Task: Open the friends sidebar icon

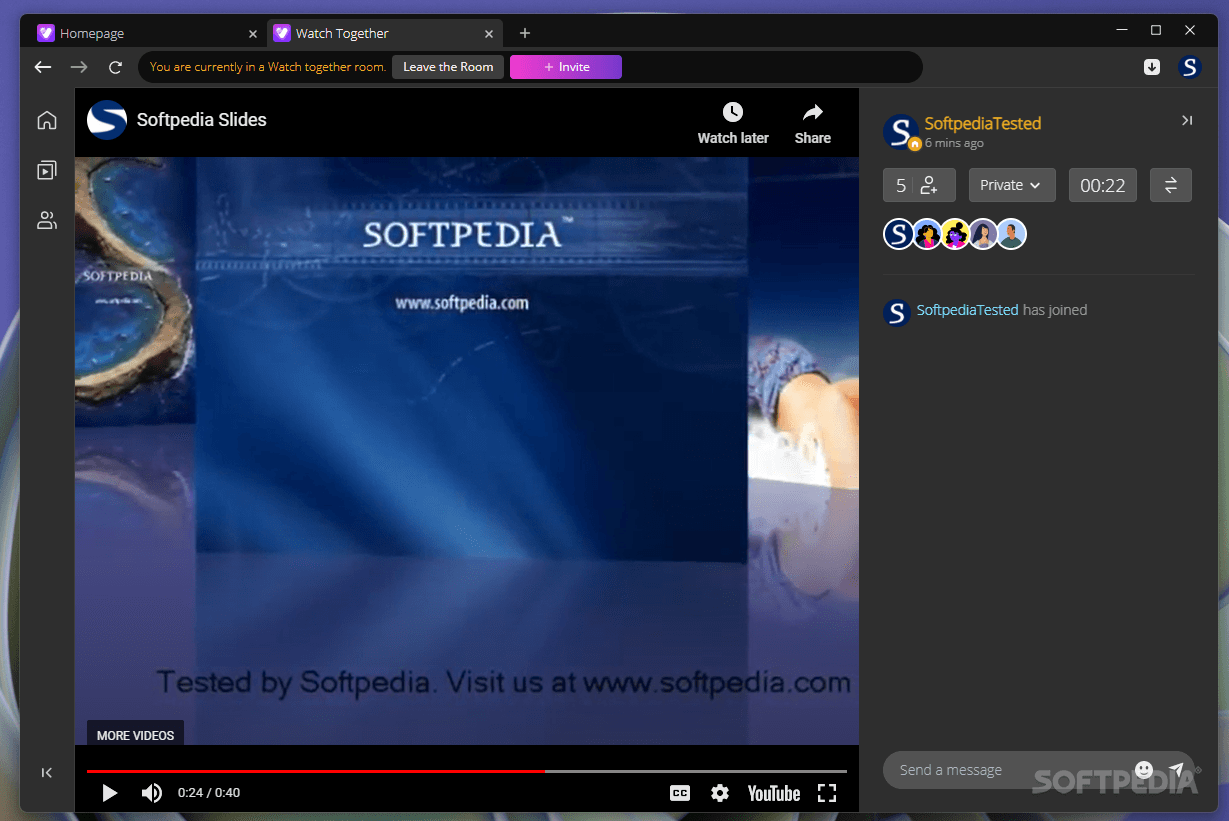Action: click(47, 221)
